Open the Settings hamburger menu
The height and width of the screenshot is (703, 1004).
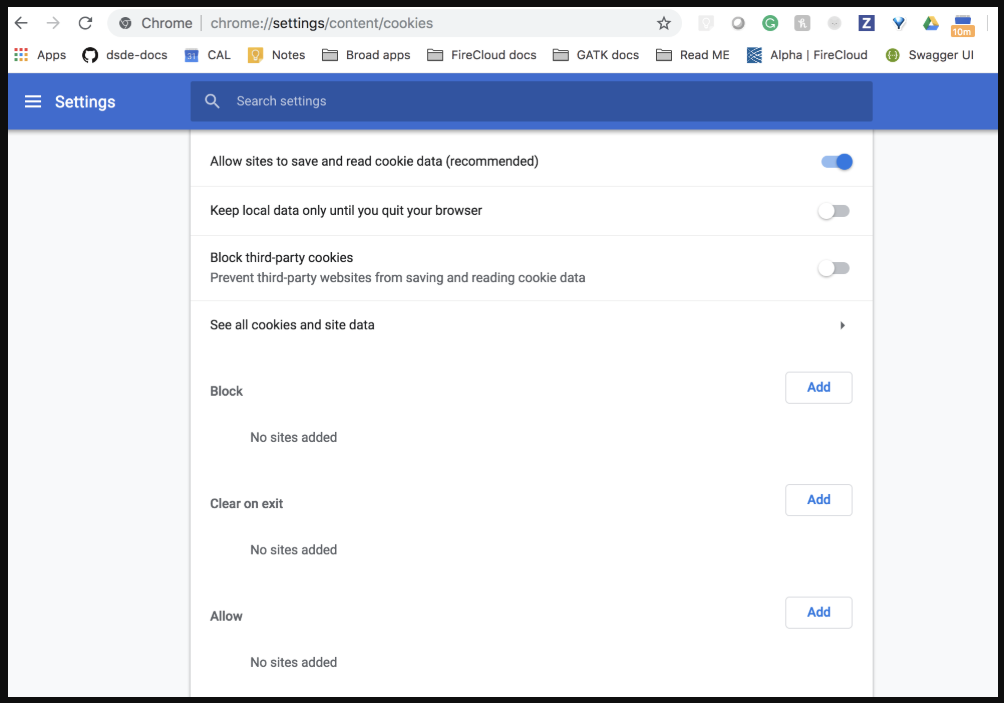pos(33,101)
